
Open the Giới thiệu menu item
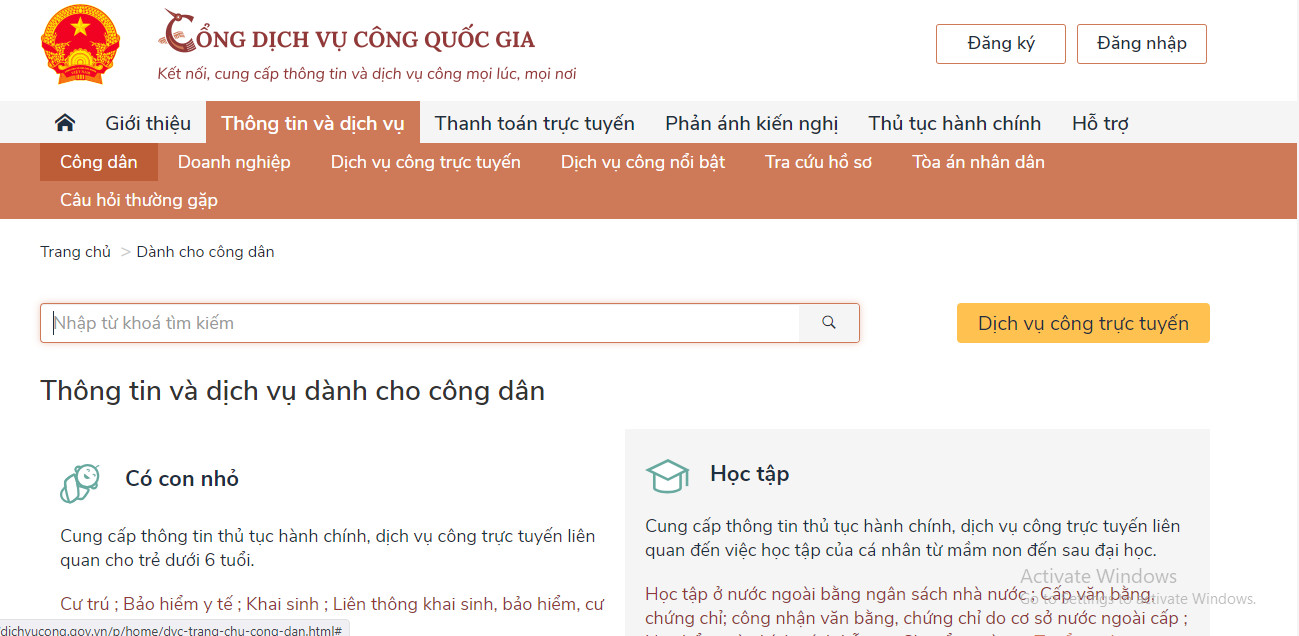148,123
